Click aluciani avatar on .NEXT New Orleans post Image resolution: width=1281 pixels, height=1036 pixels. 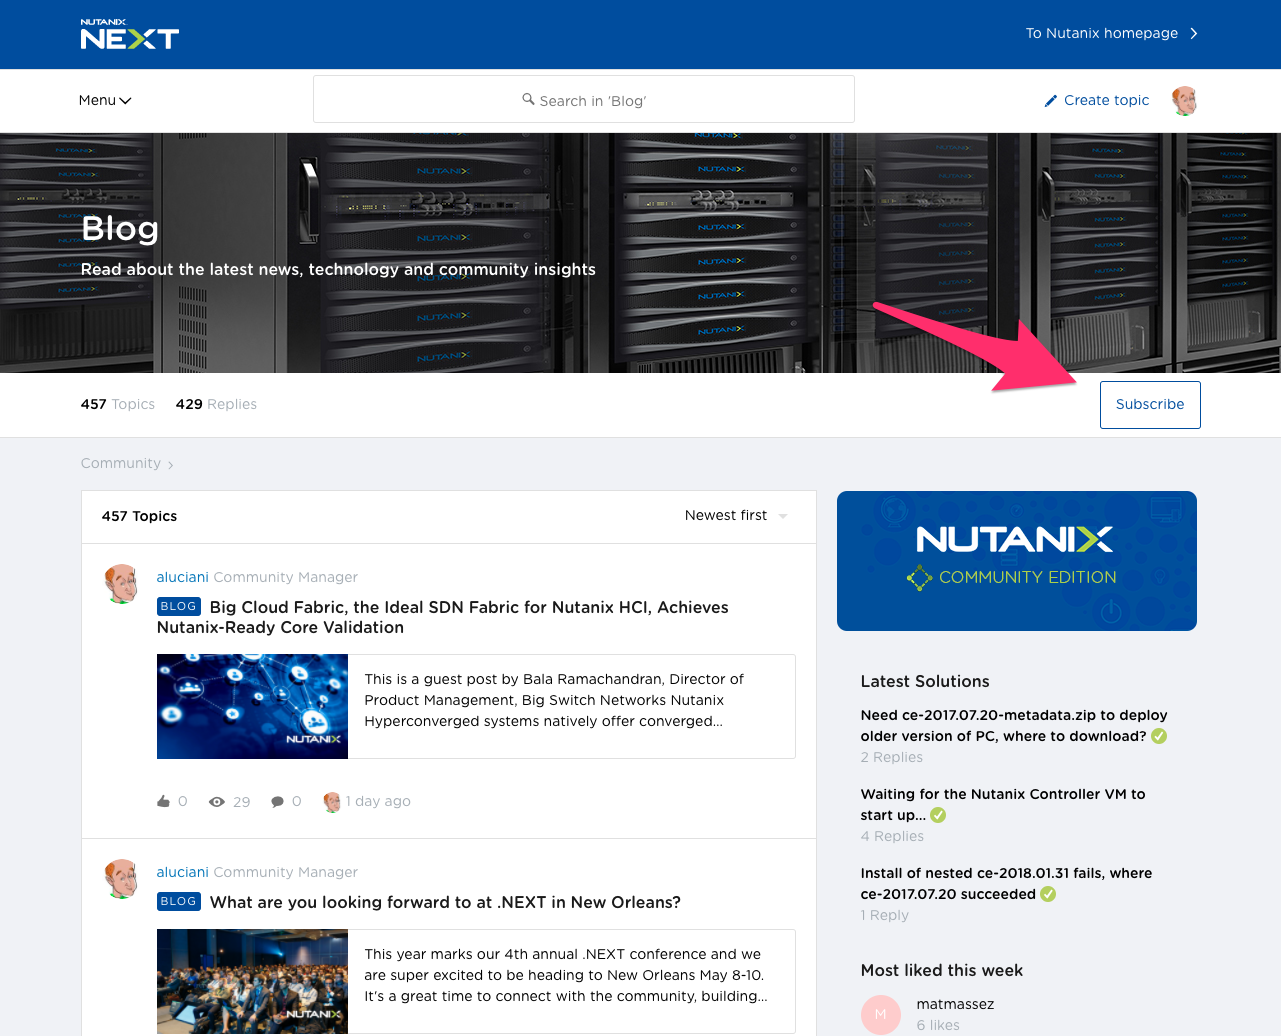[x=121, y=879]
